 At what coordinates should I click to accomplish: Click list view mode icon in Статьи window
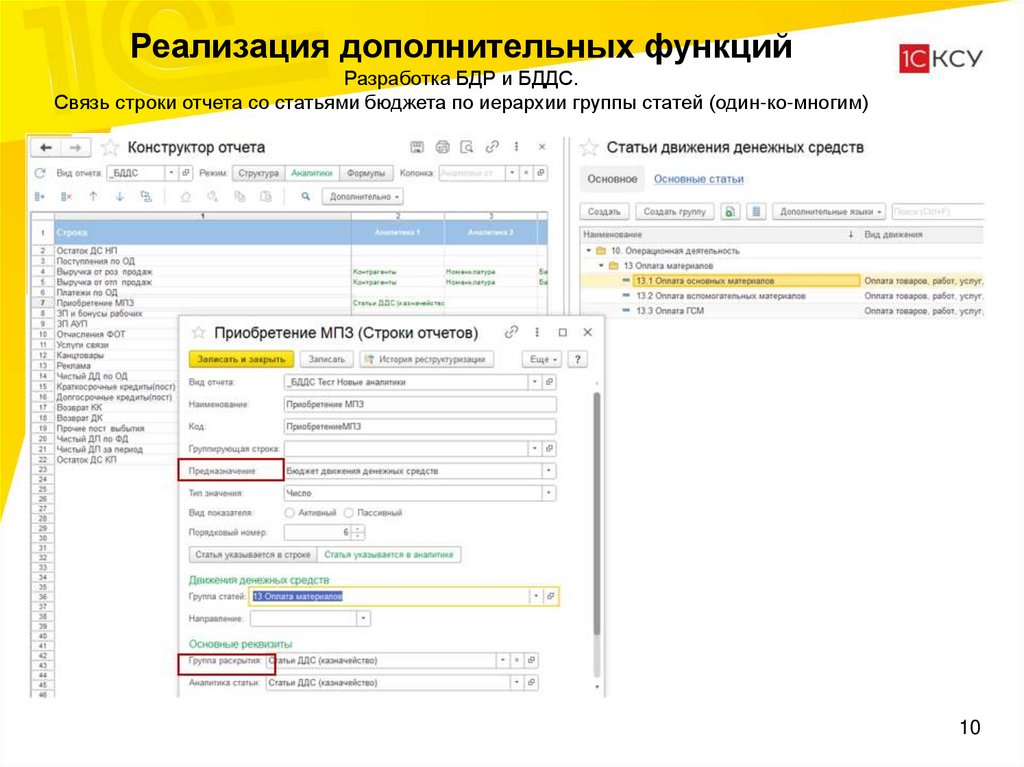tap(756, 212)
